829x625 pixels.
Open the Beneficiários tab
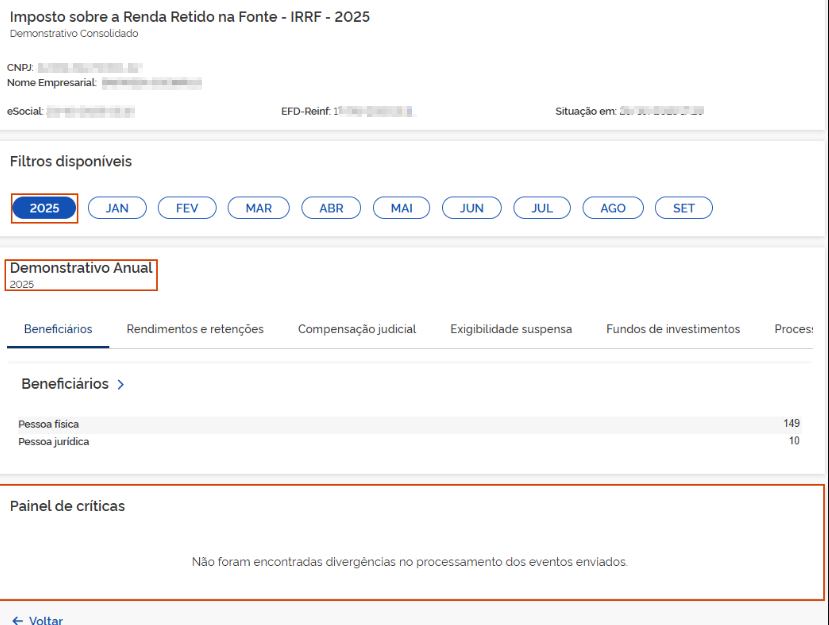[x=58, y=329]
